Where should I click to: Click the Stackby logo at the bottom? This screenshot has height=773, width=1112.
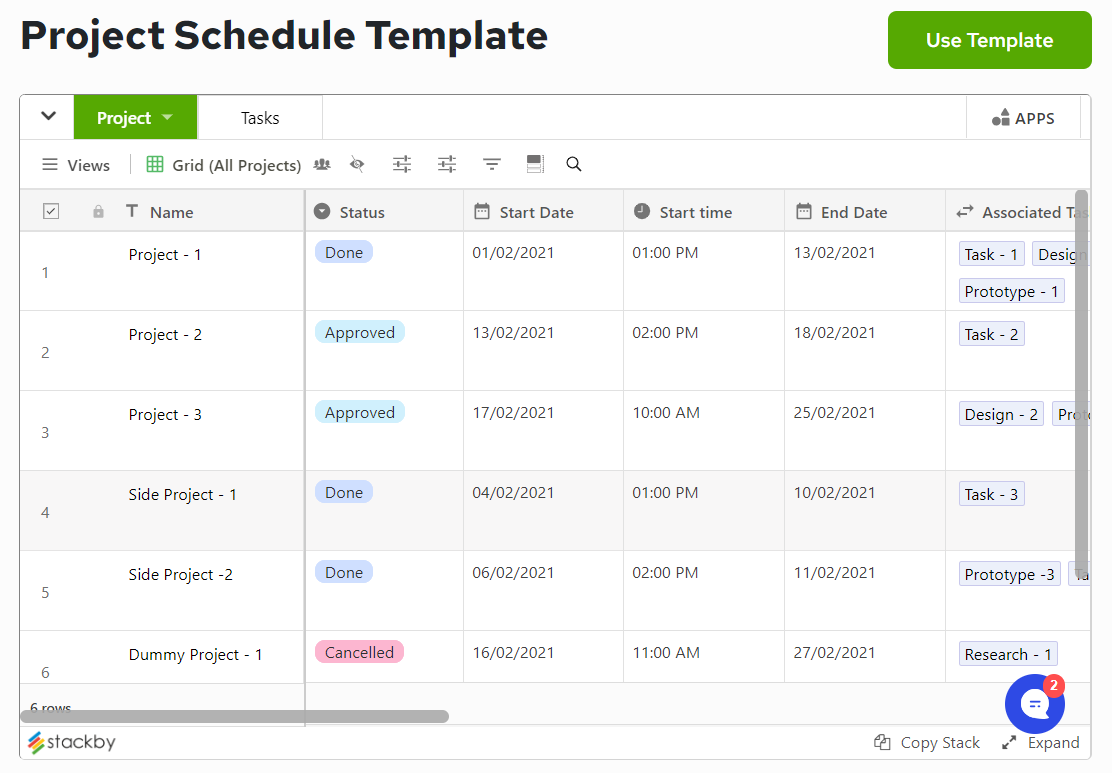coord(70,742)
